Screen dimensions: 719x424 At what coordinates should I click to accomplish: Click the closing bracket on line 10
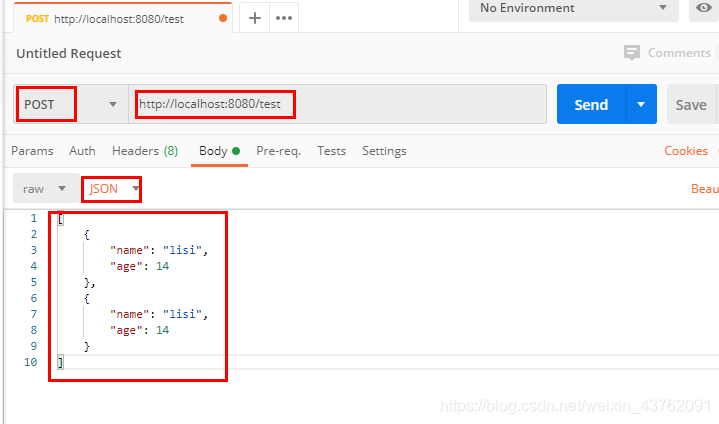coord(61,362)
